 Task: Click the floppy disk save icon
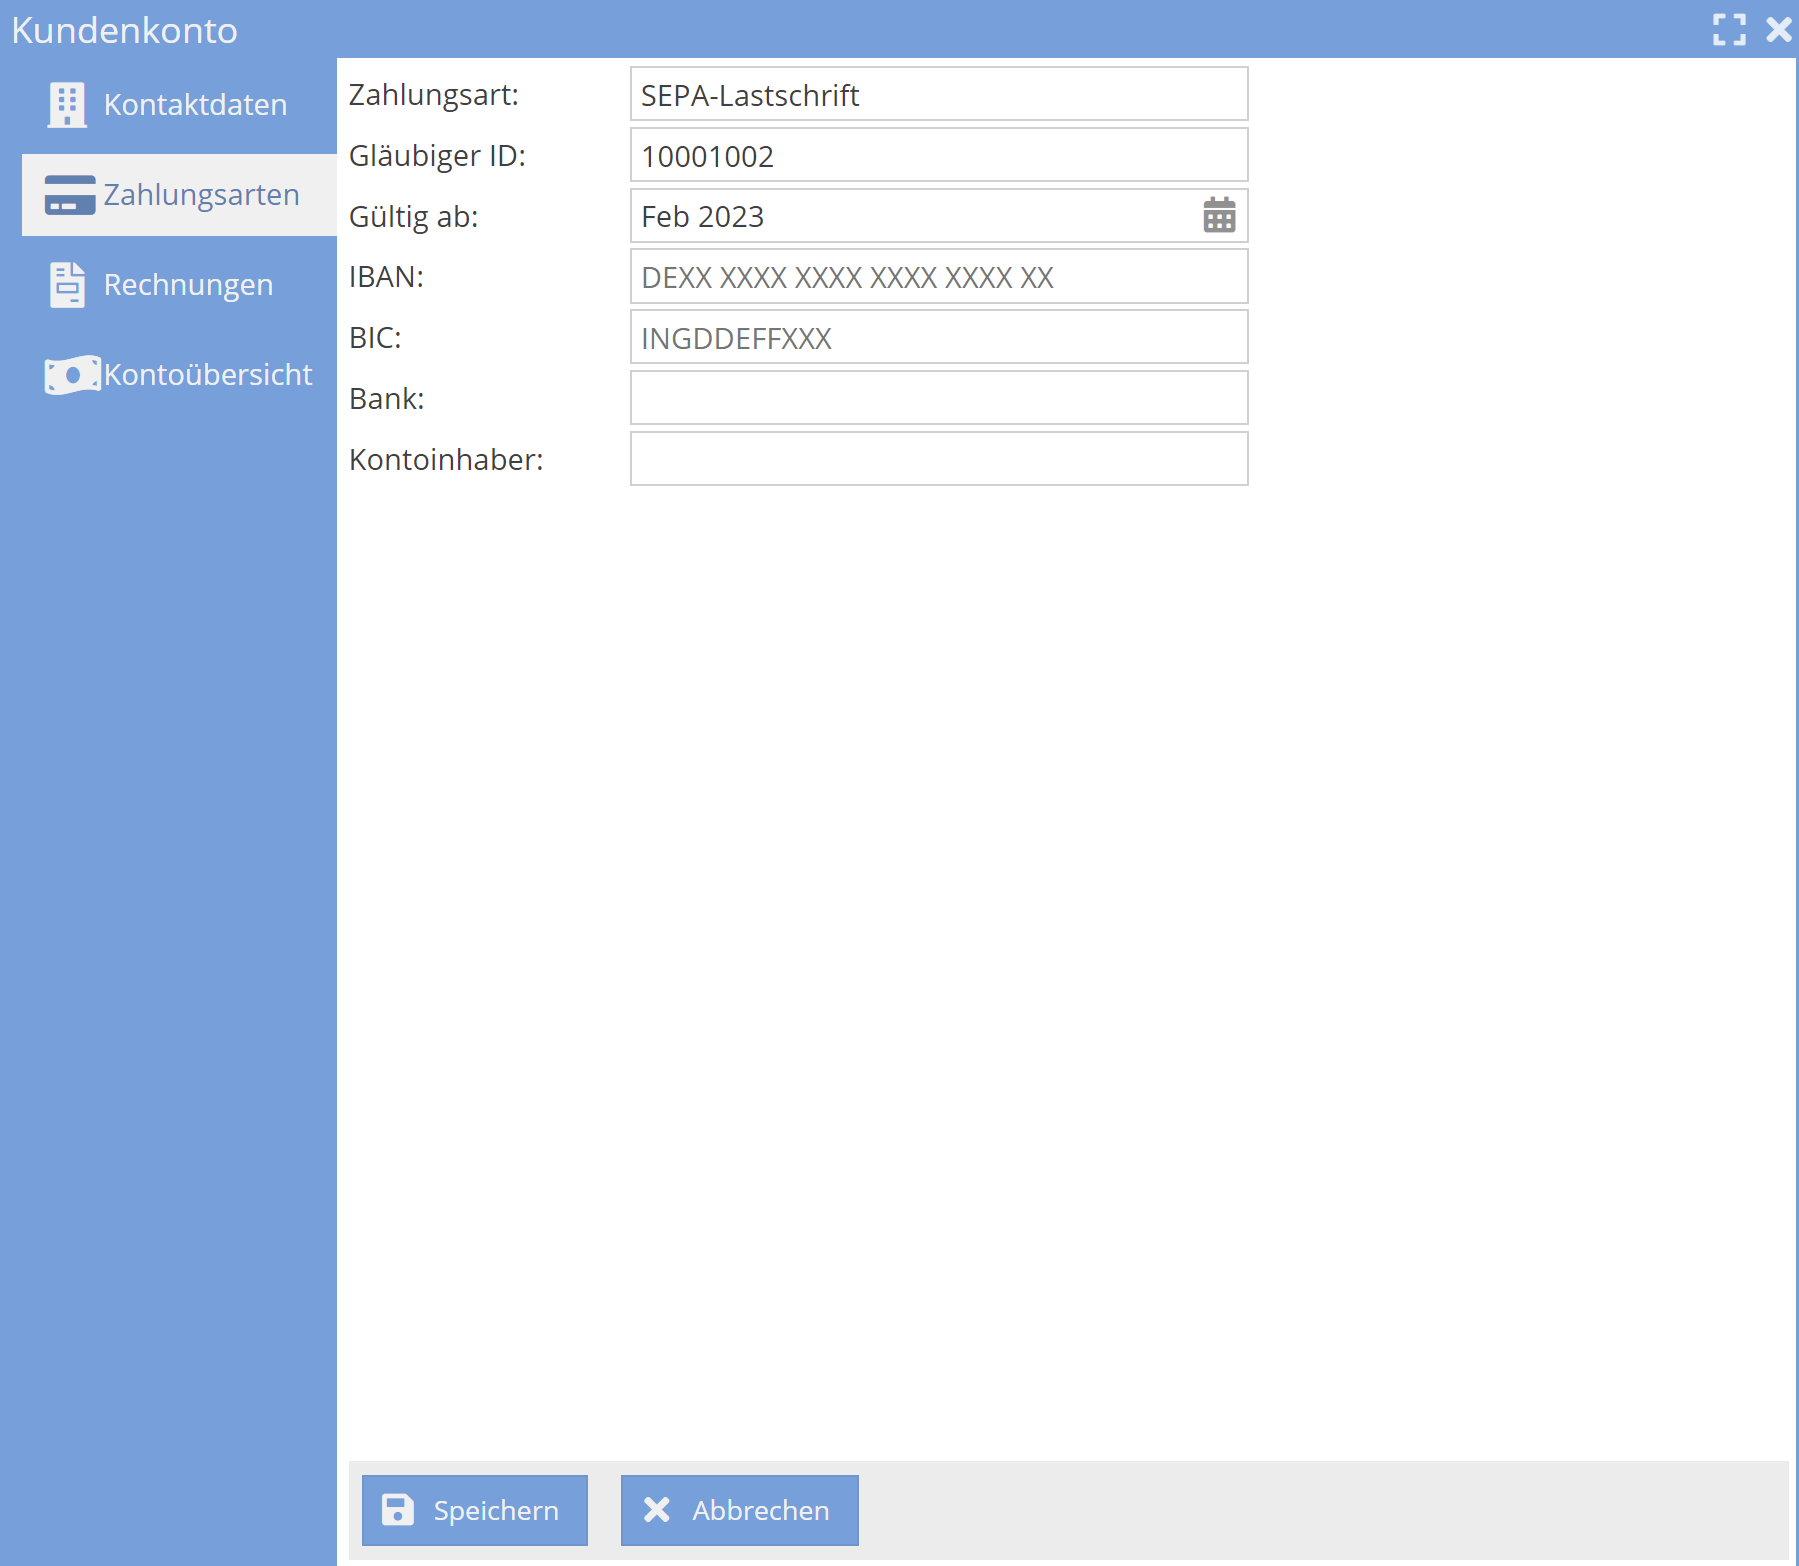pyautogui.click(x=398, y=1510)
